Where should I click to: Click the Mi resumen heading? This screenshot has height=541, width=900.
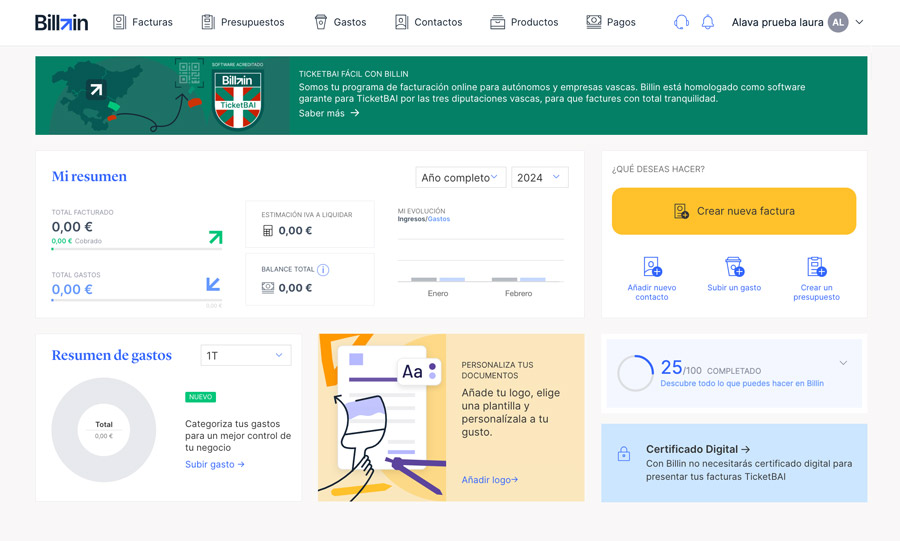(x=89, y=176)
